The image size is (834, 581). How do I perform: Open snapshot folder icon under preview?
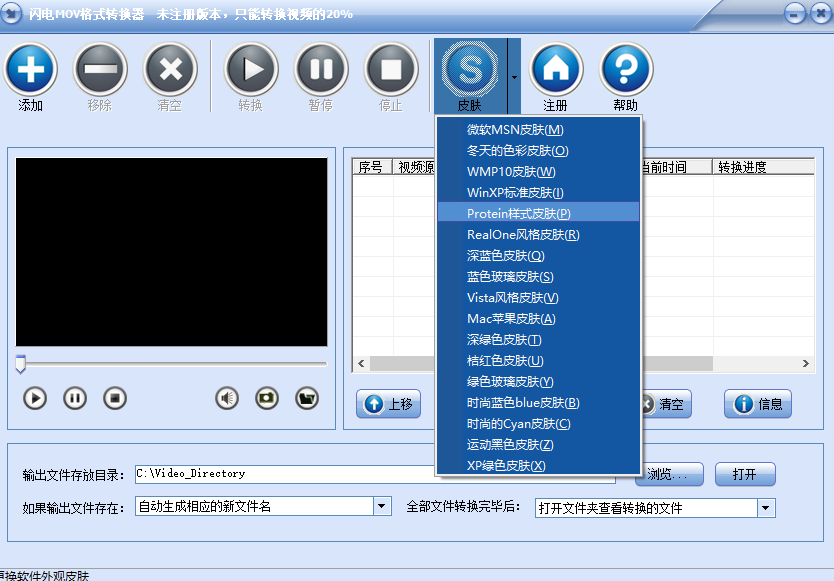click(x=307, y=399)
